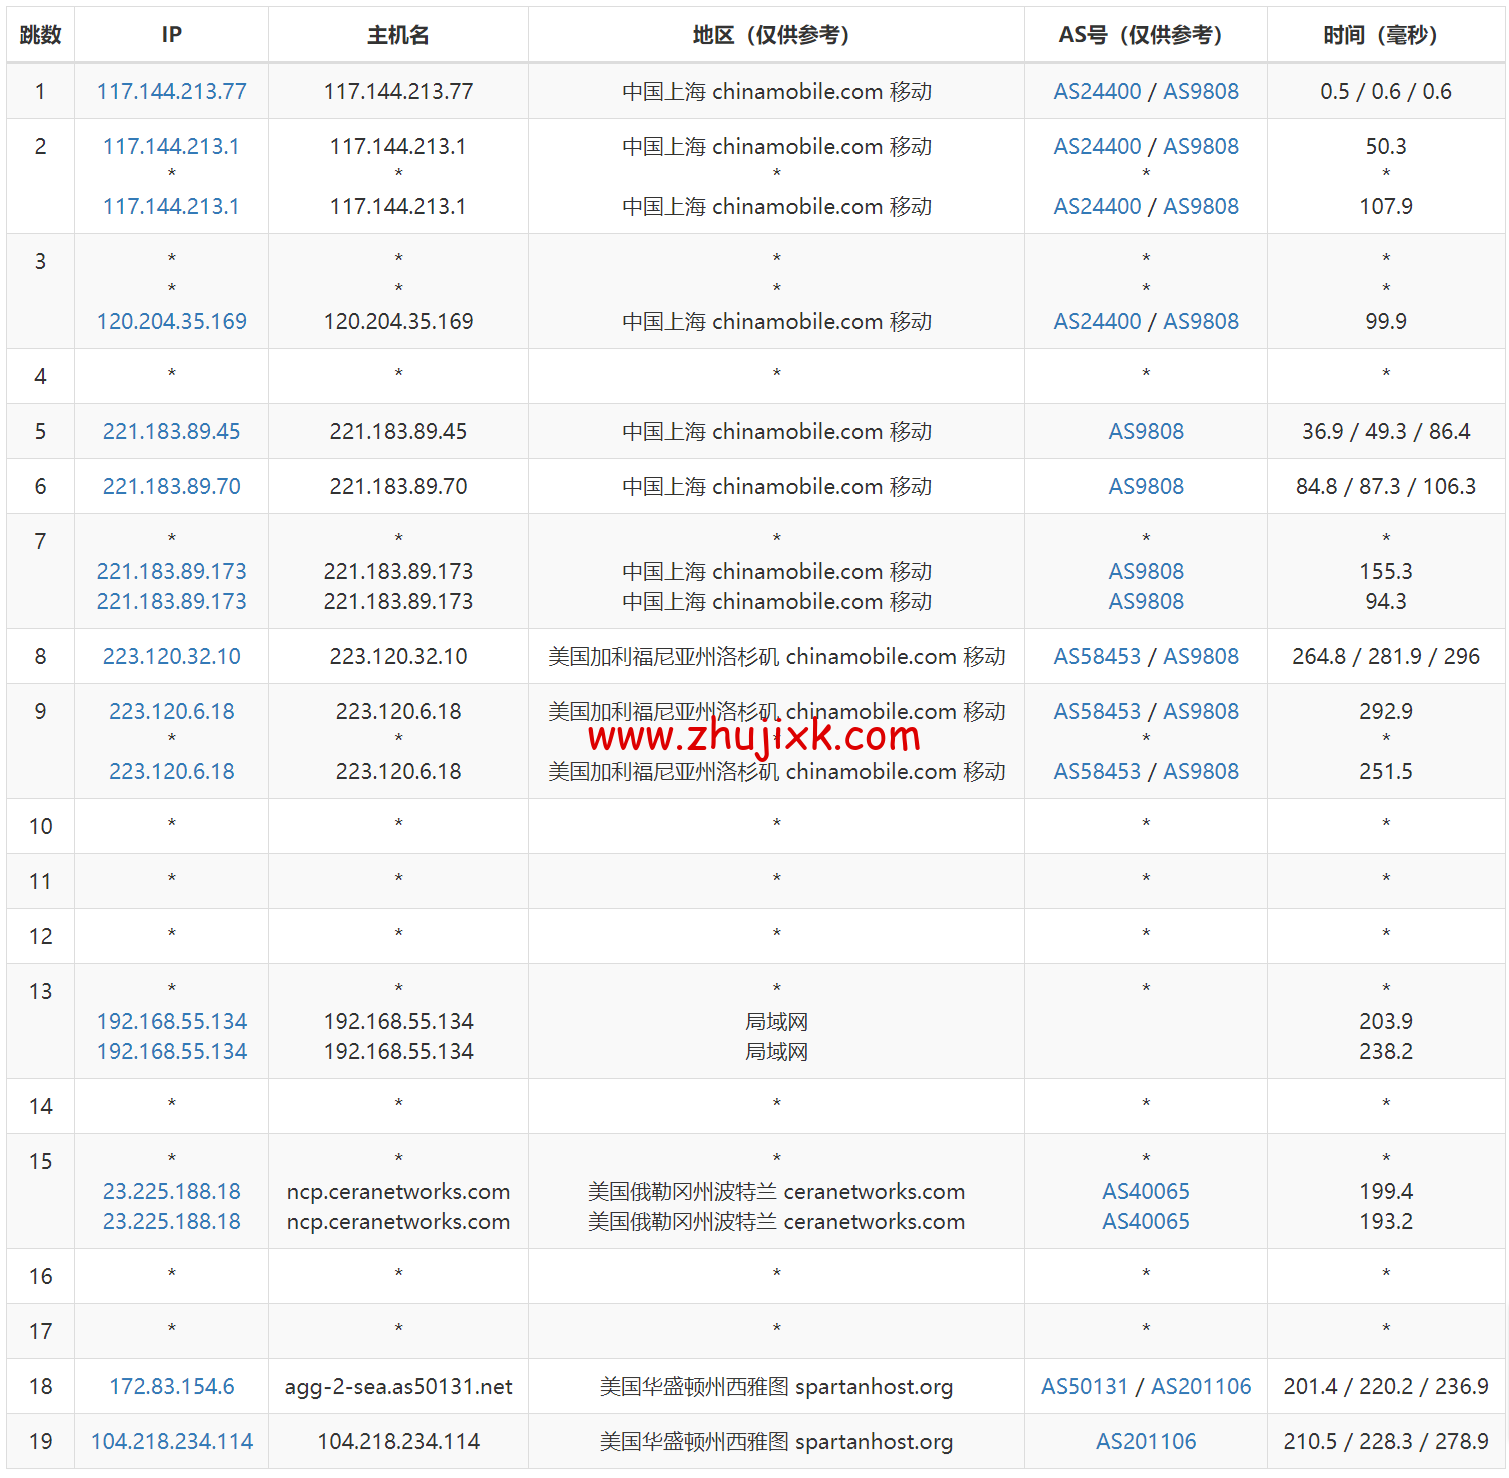Select the 221.183.89.45 IP link in hop 5

coord(170,431)
